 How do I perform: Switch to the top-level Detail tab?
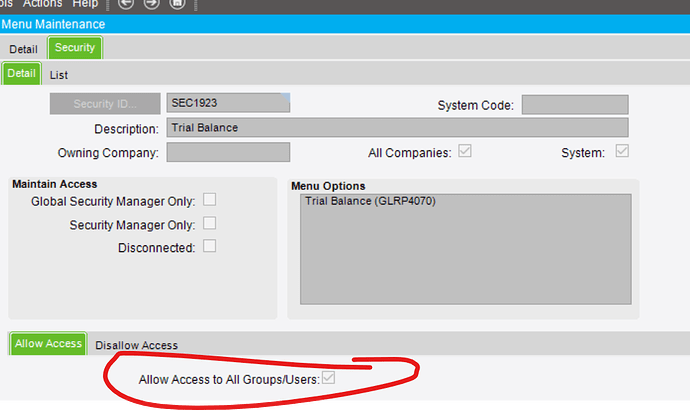coord(23,49)
